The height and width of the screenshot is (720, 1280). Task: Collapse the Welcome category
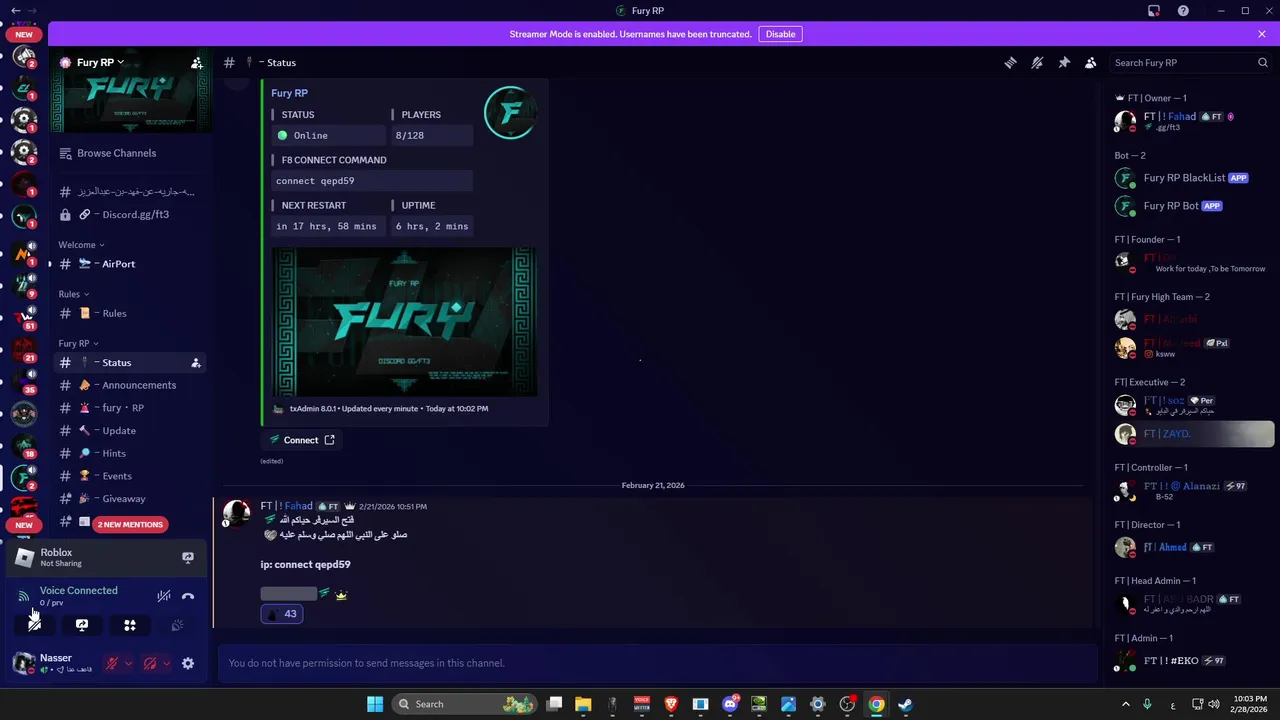pos(81,245)
